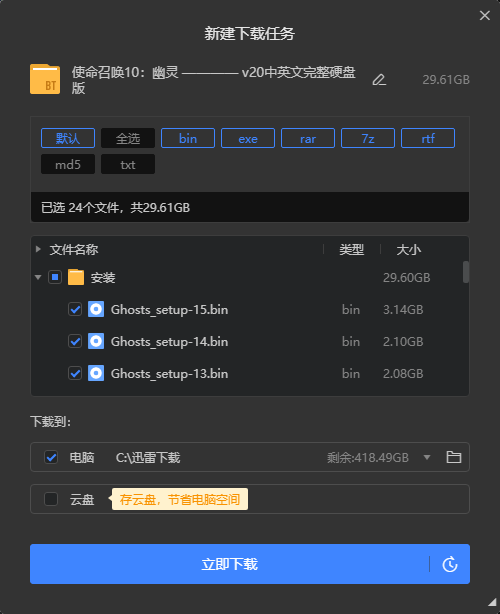Open the browse-folder icon for download path
This screenshot has width=500, height=614.
point(454,457)
